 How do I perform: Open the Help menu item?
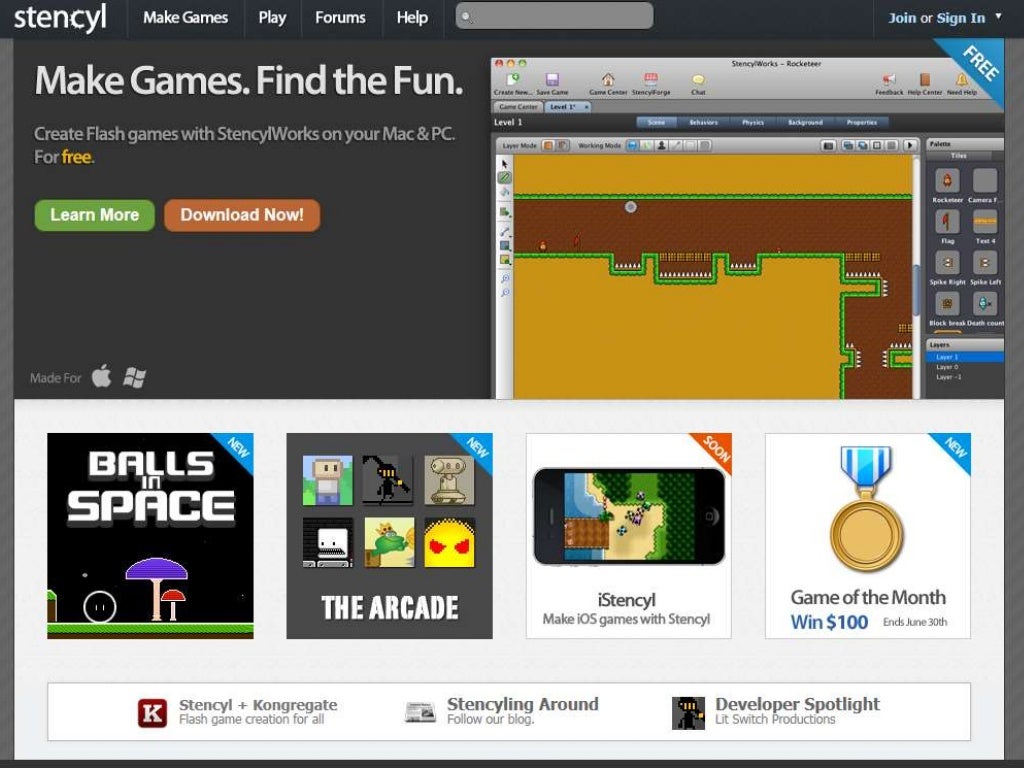pyautogui.click(x=412, y=18)
